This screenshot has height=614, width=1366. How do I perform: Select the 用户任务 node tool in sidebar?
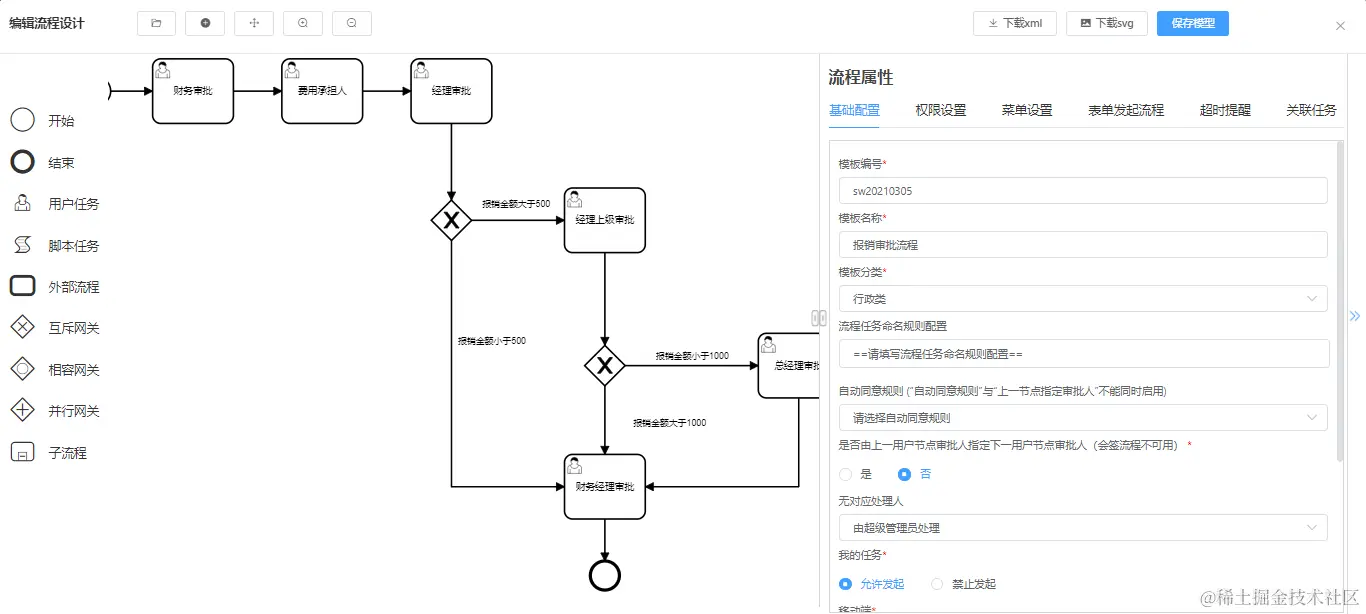pyautogui.click(x=22, y=203)
